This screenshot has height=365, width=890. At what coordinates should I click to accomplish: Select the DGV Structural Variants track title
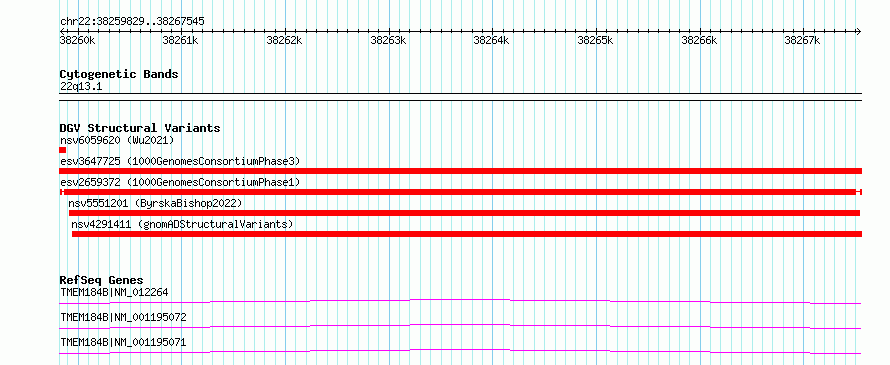140,128
